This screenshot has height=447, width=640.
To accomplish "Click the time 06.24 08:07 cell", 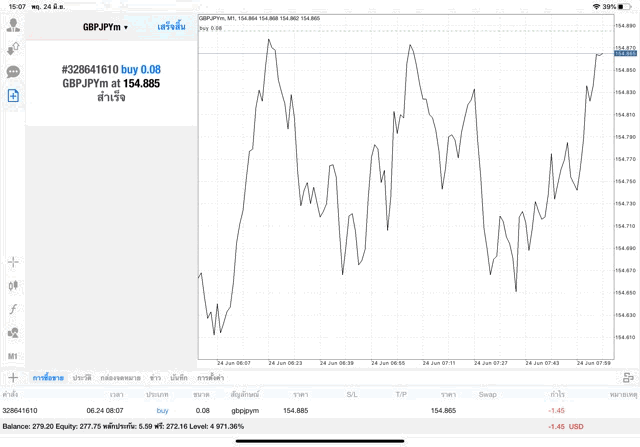I will 105,411.
